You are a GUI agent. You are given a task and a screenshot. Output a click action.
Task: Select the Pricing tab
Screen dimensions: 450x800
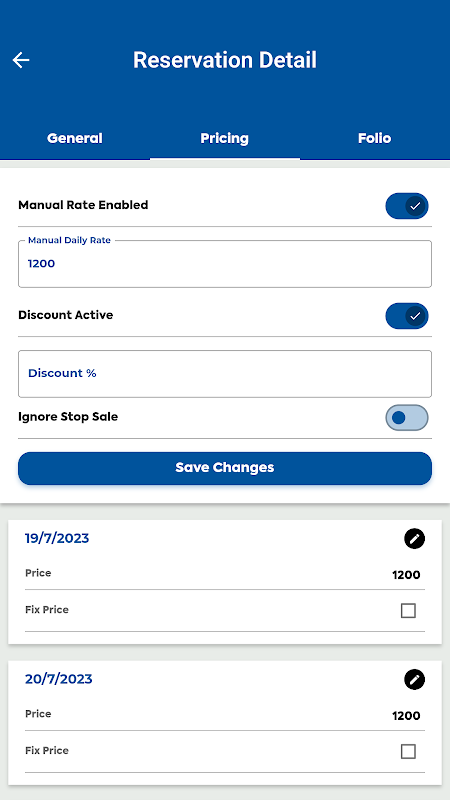[224, 138]
